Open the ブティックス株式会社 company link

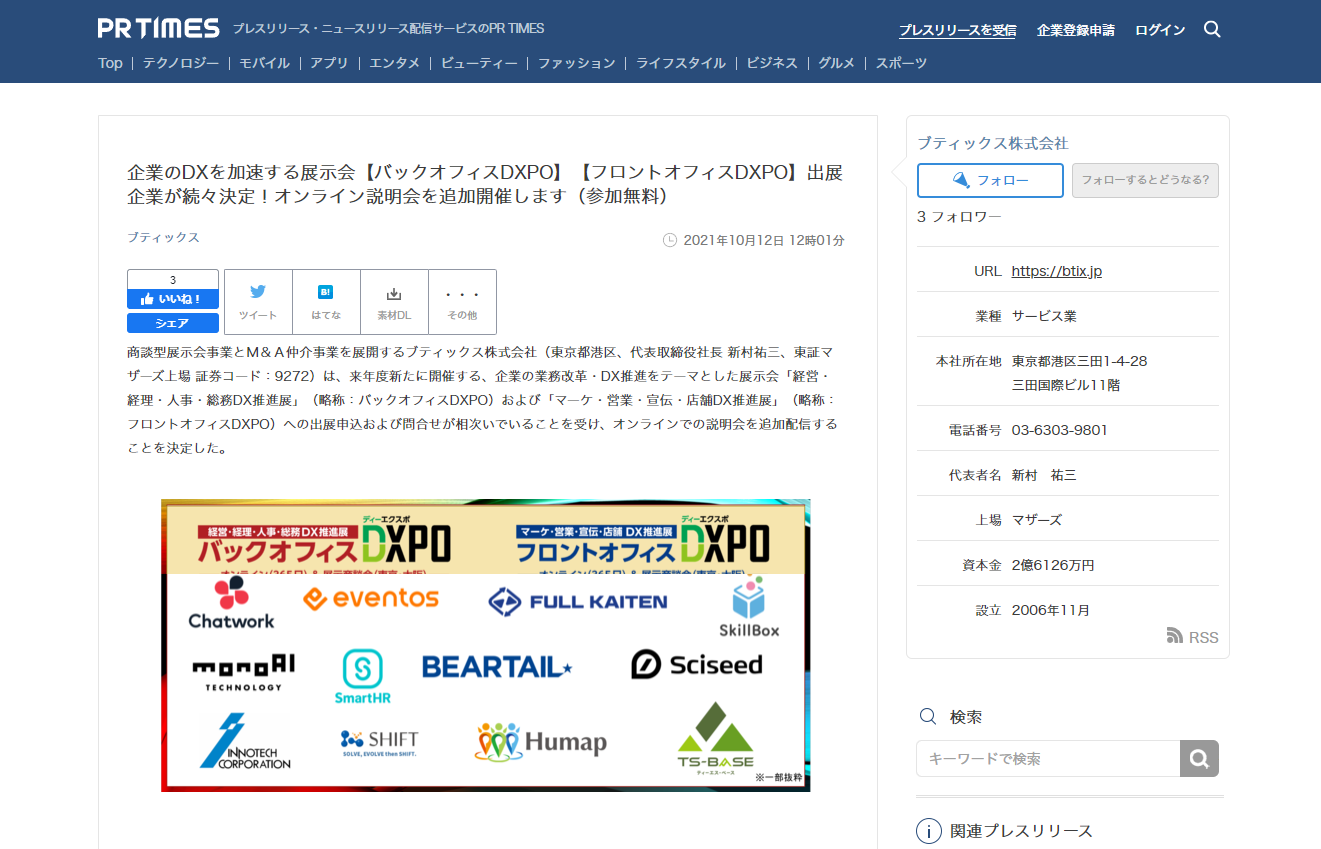[x=993, y=143]
